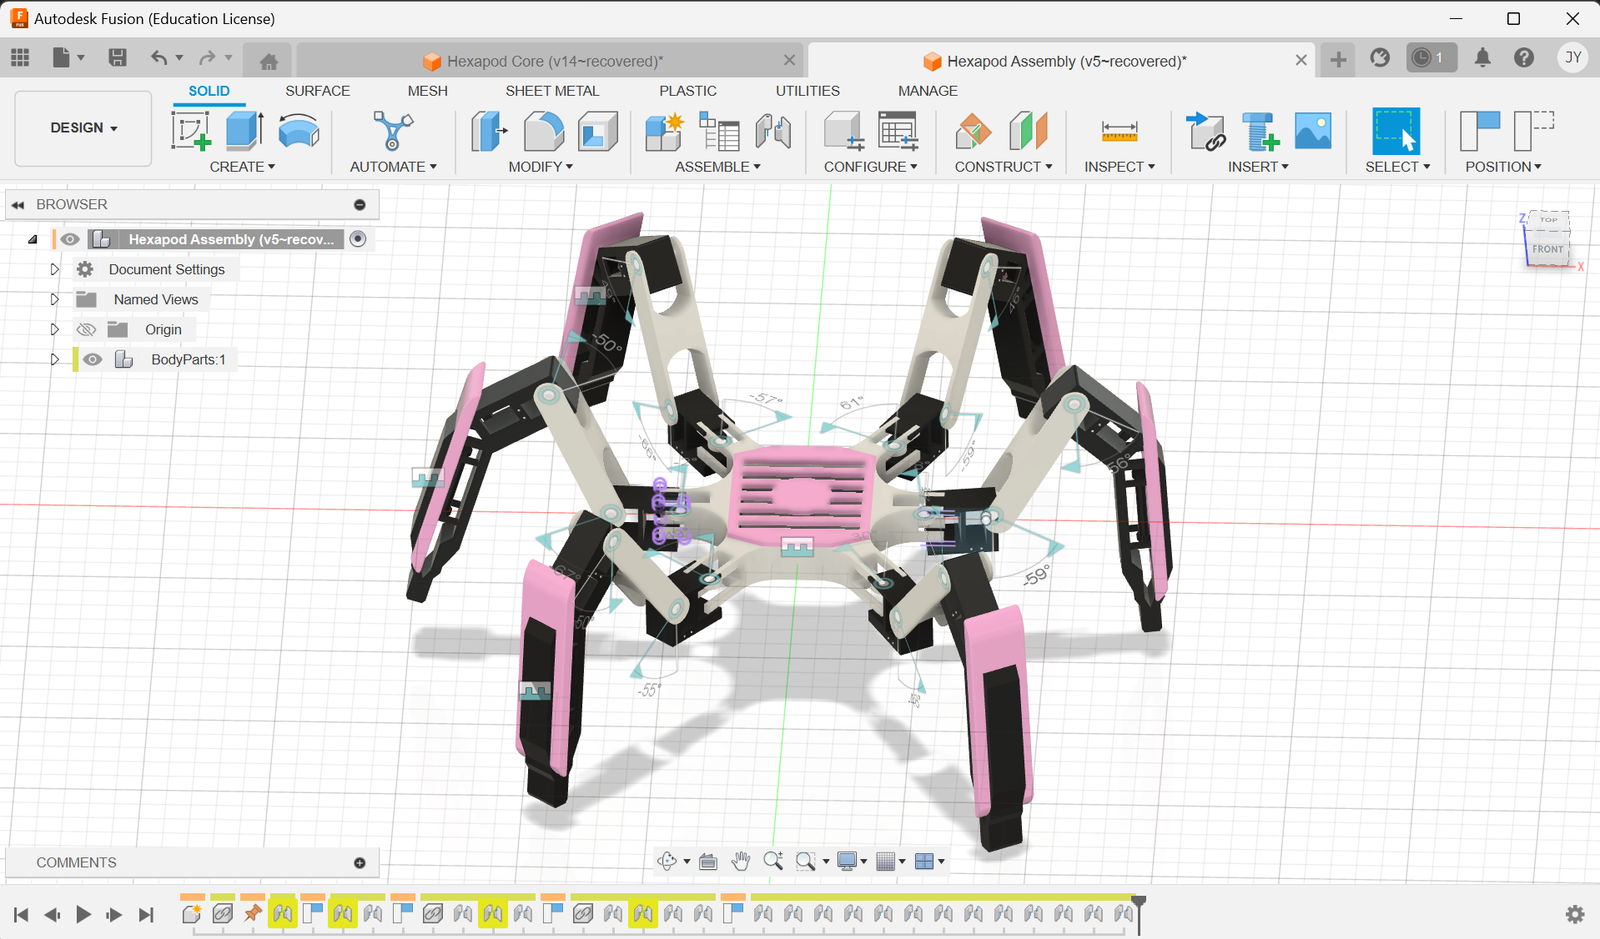Open the COMMENTS panel
1600x939 pixels.
76,862
